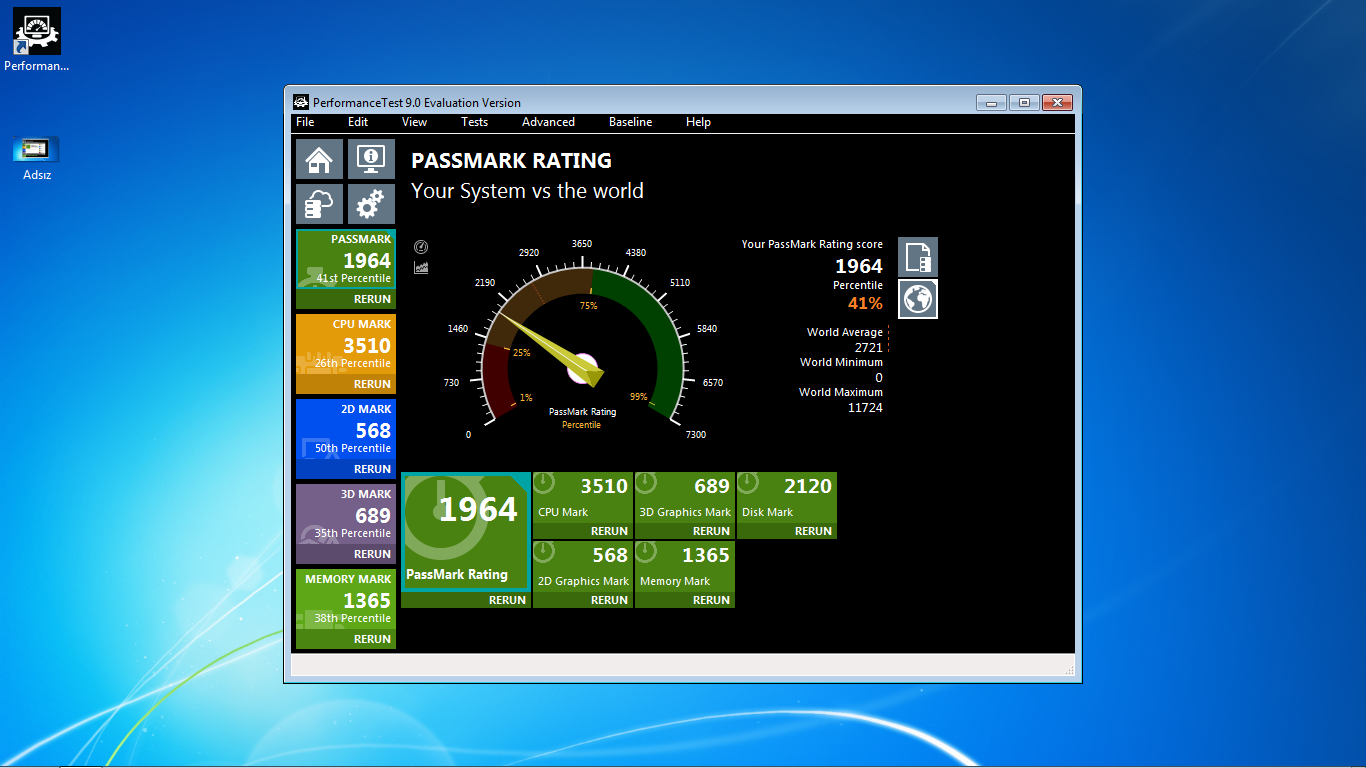Click the orange "Percentile" gauge caption
Image resolution: width=1366 pixels, height=768 pixels.
[581, 425]
